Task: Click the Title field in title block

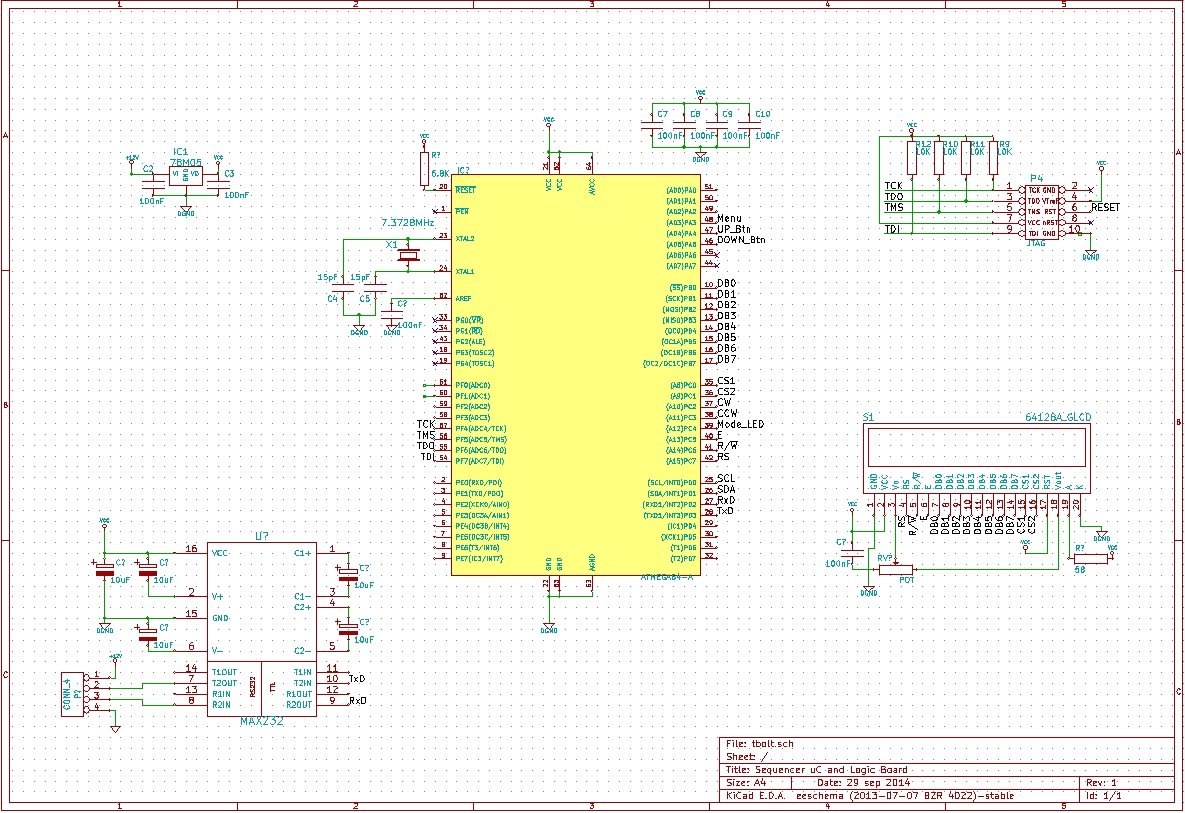Action: click(x=815, y=769)
